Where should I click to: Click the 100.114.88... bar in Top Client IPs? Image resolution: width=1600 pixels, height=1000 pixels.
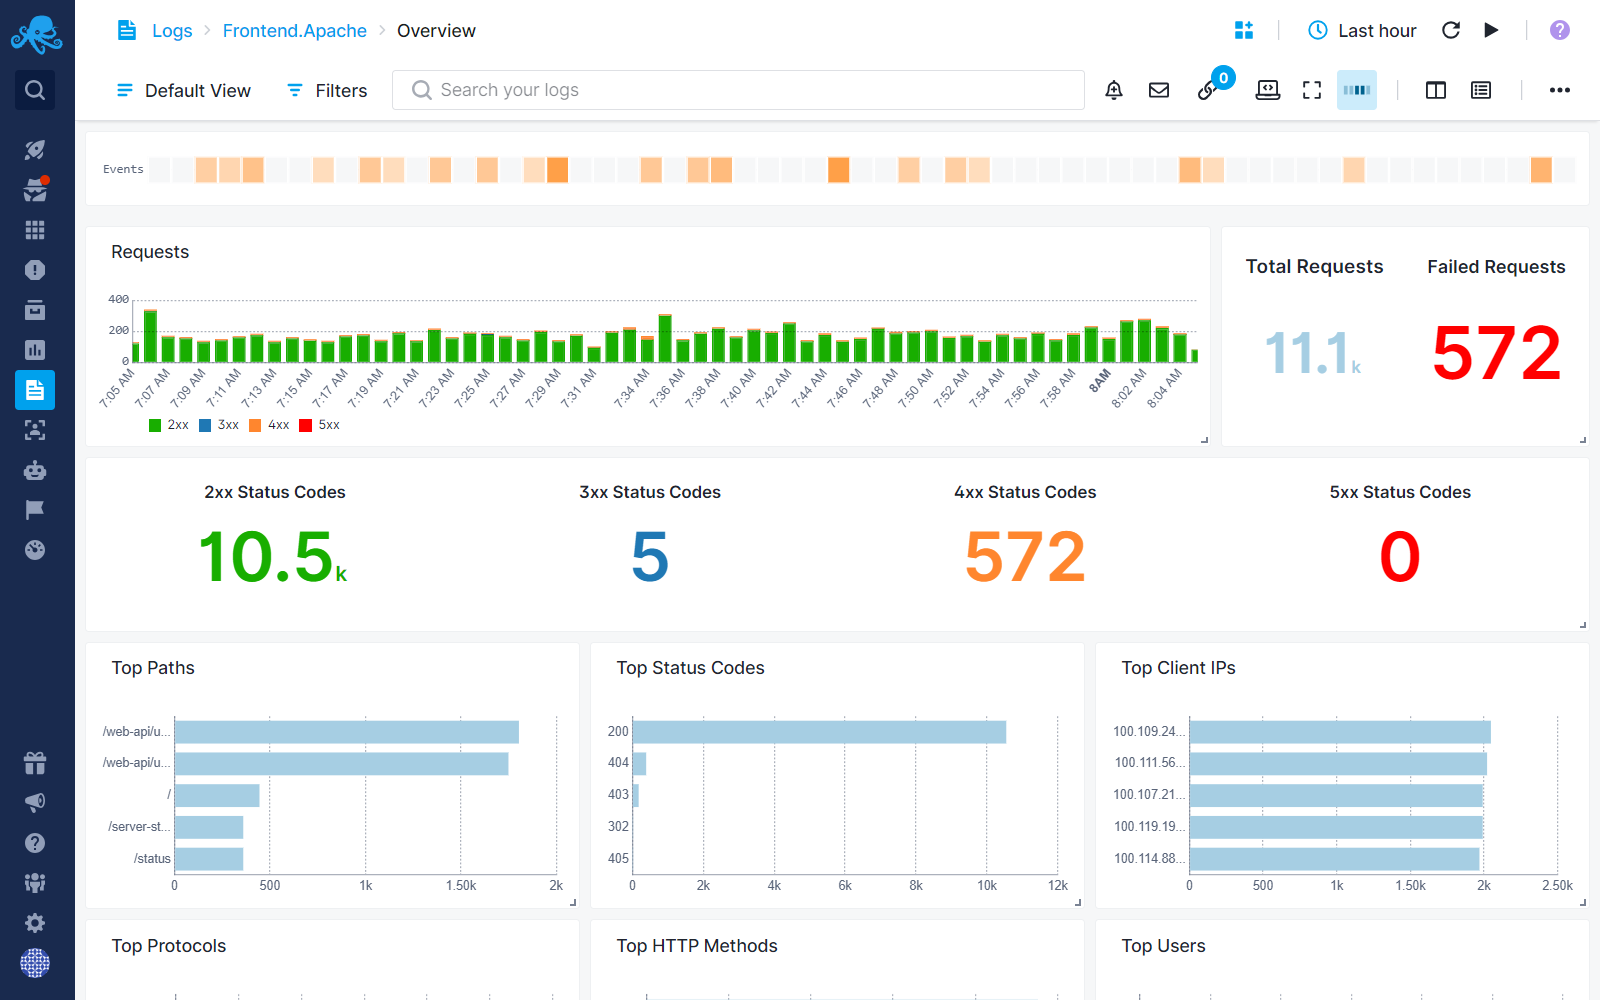coord(1334,859)
